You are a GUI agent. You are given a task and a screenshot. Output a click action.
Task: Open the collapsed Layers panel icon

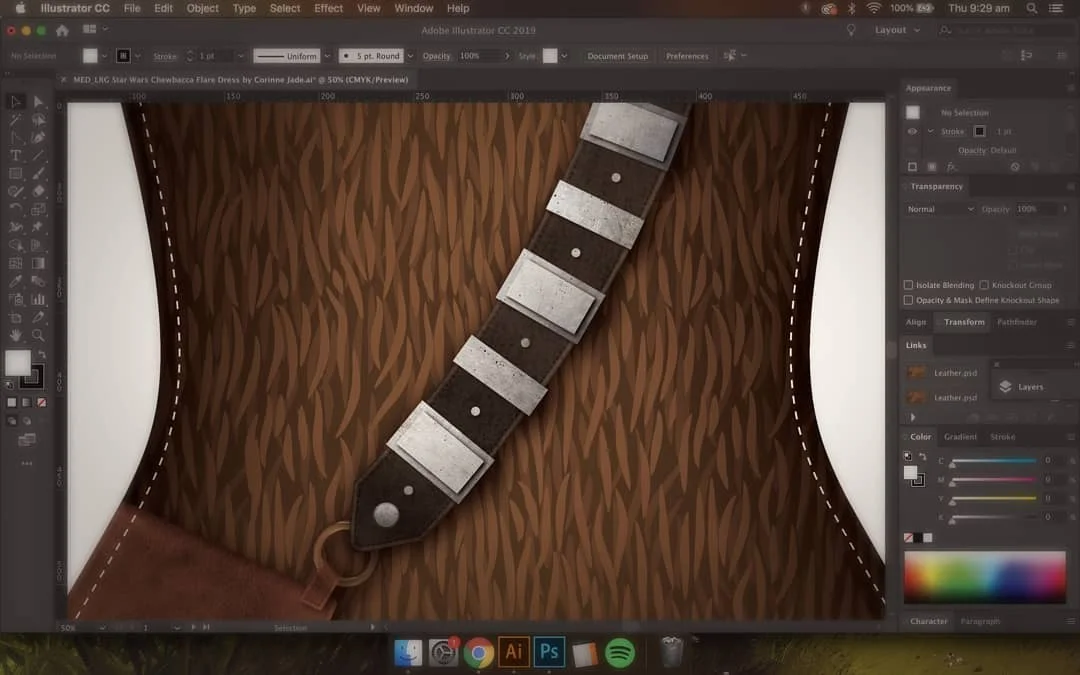pos(1005,387)
